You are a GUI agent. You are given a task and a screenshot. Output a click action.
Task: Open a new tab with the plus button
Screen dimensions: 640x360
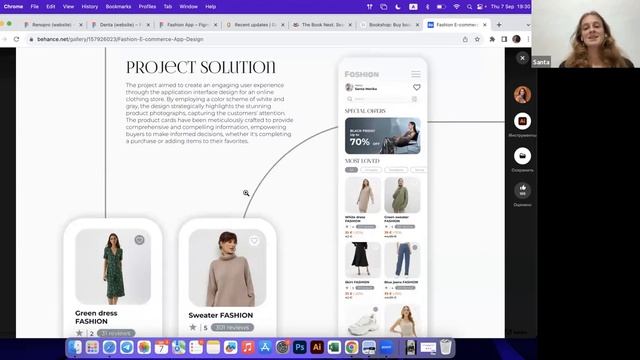point(499,25)
